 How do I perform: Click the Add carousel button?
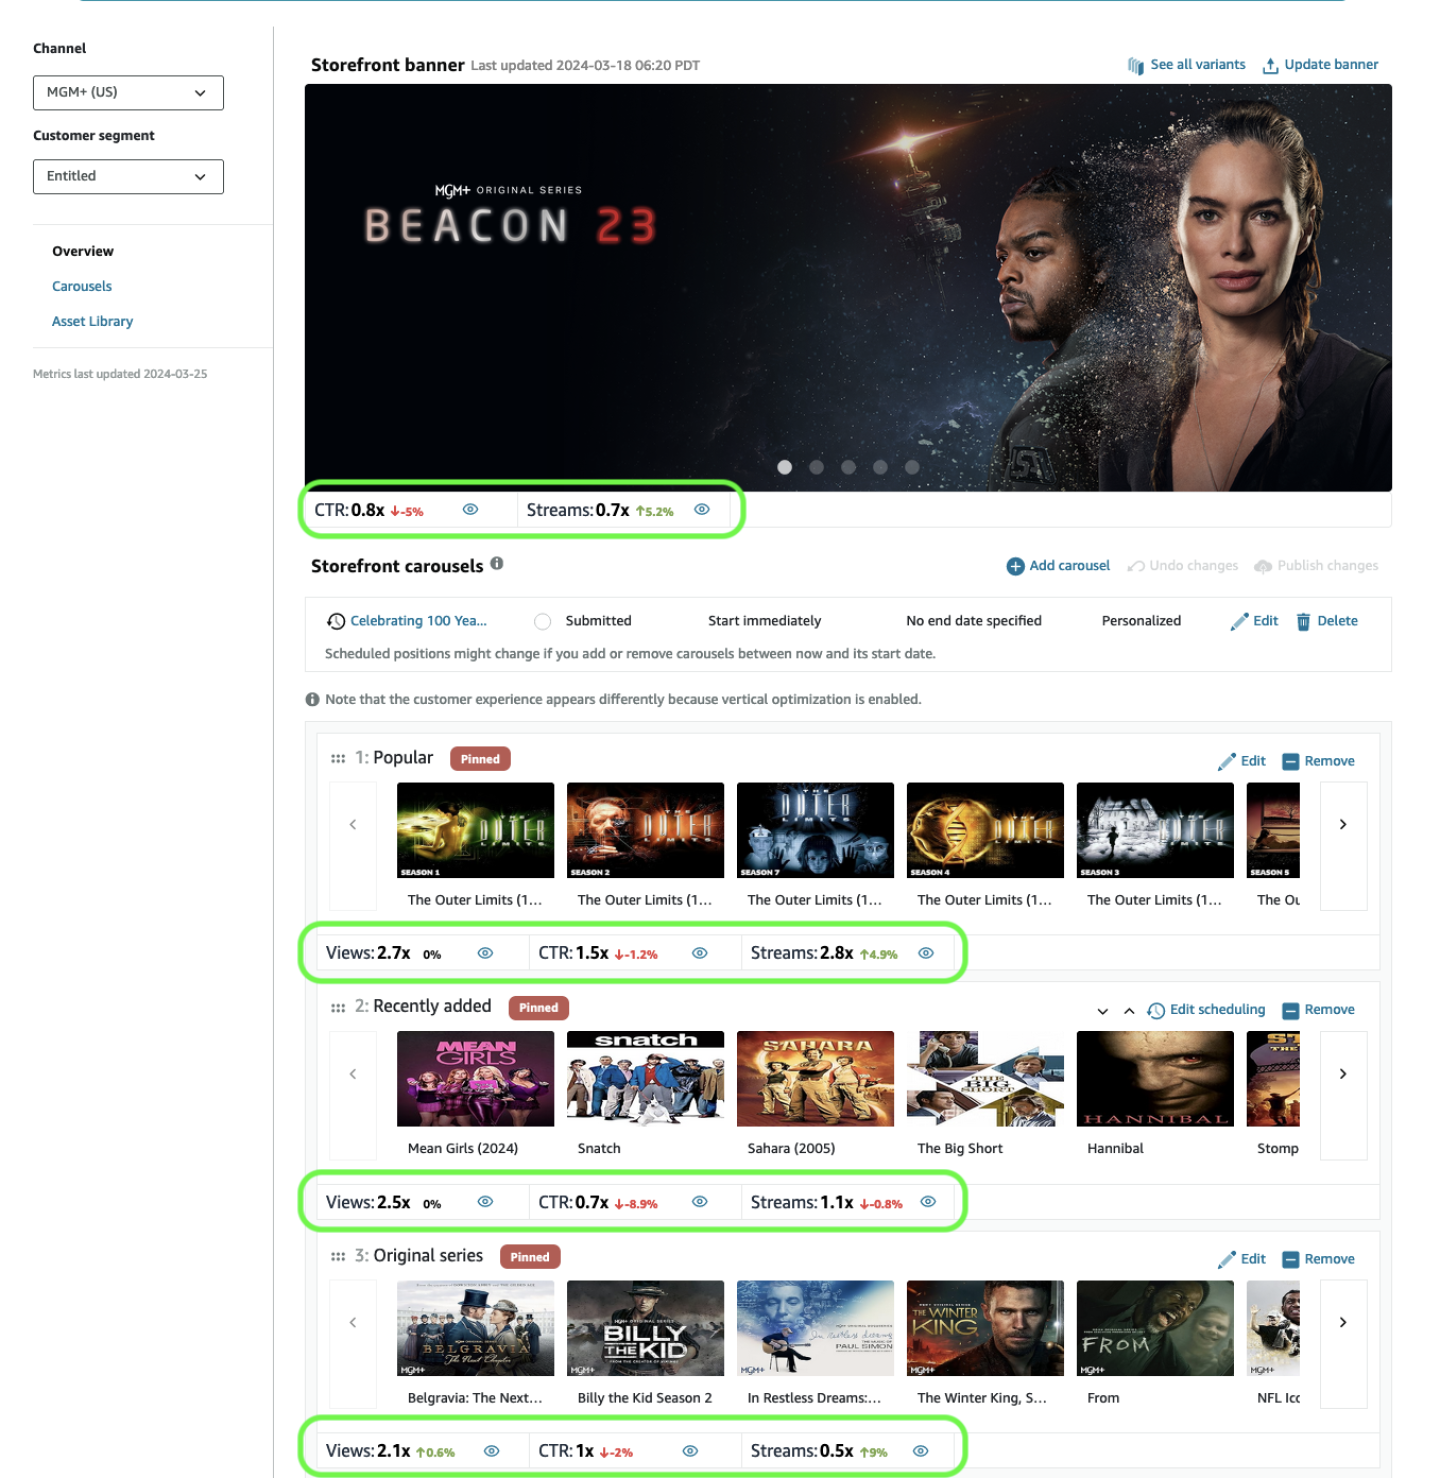[1058, 566]
